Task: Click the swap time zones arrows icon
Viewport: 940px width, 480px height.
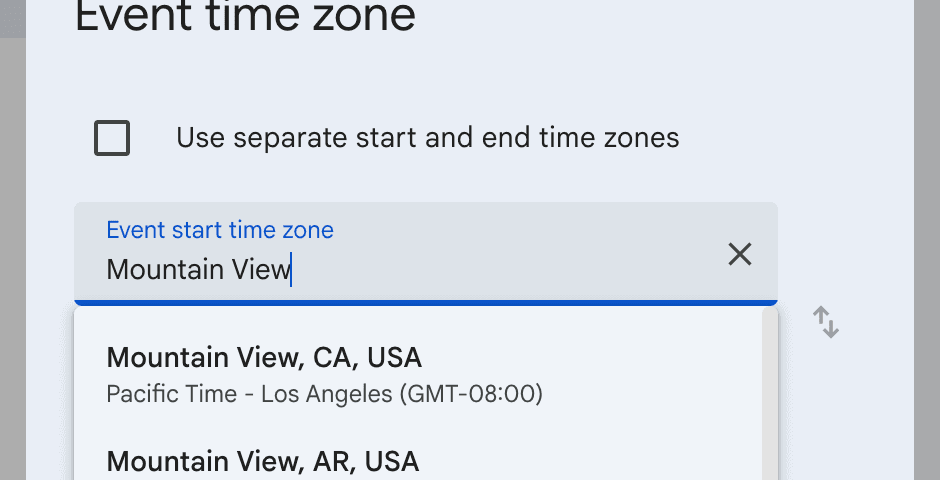Action: 826,322
